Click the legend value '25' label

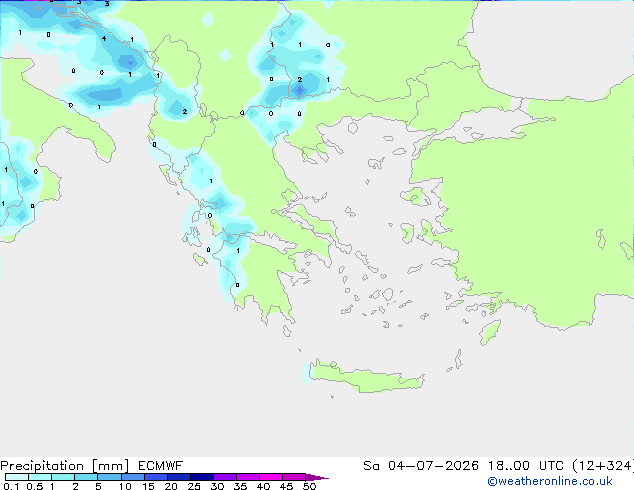[194, 486]
